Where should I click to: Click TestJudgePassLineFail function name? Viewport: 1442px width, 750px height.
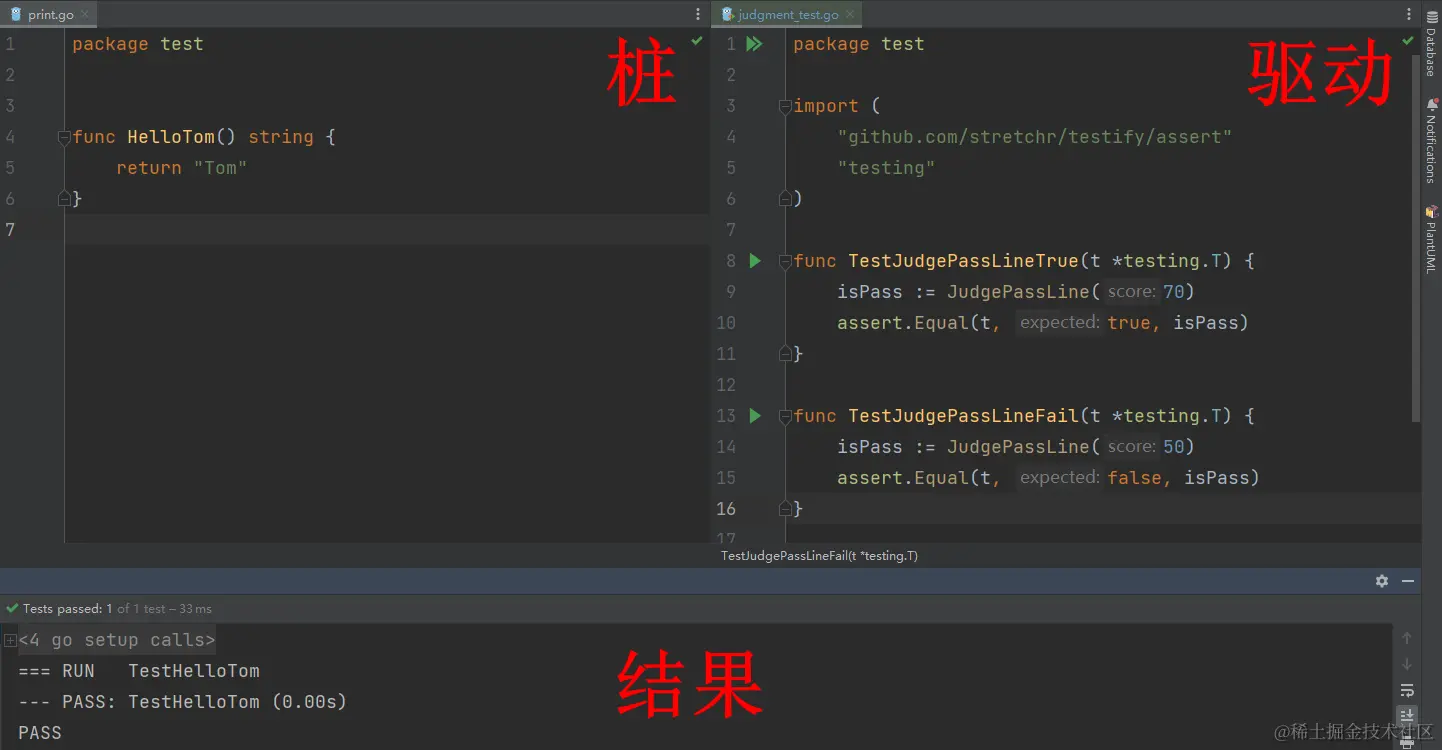coord(964,416)
